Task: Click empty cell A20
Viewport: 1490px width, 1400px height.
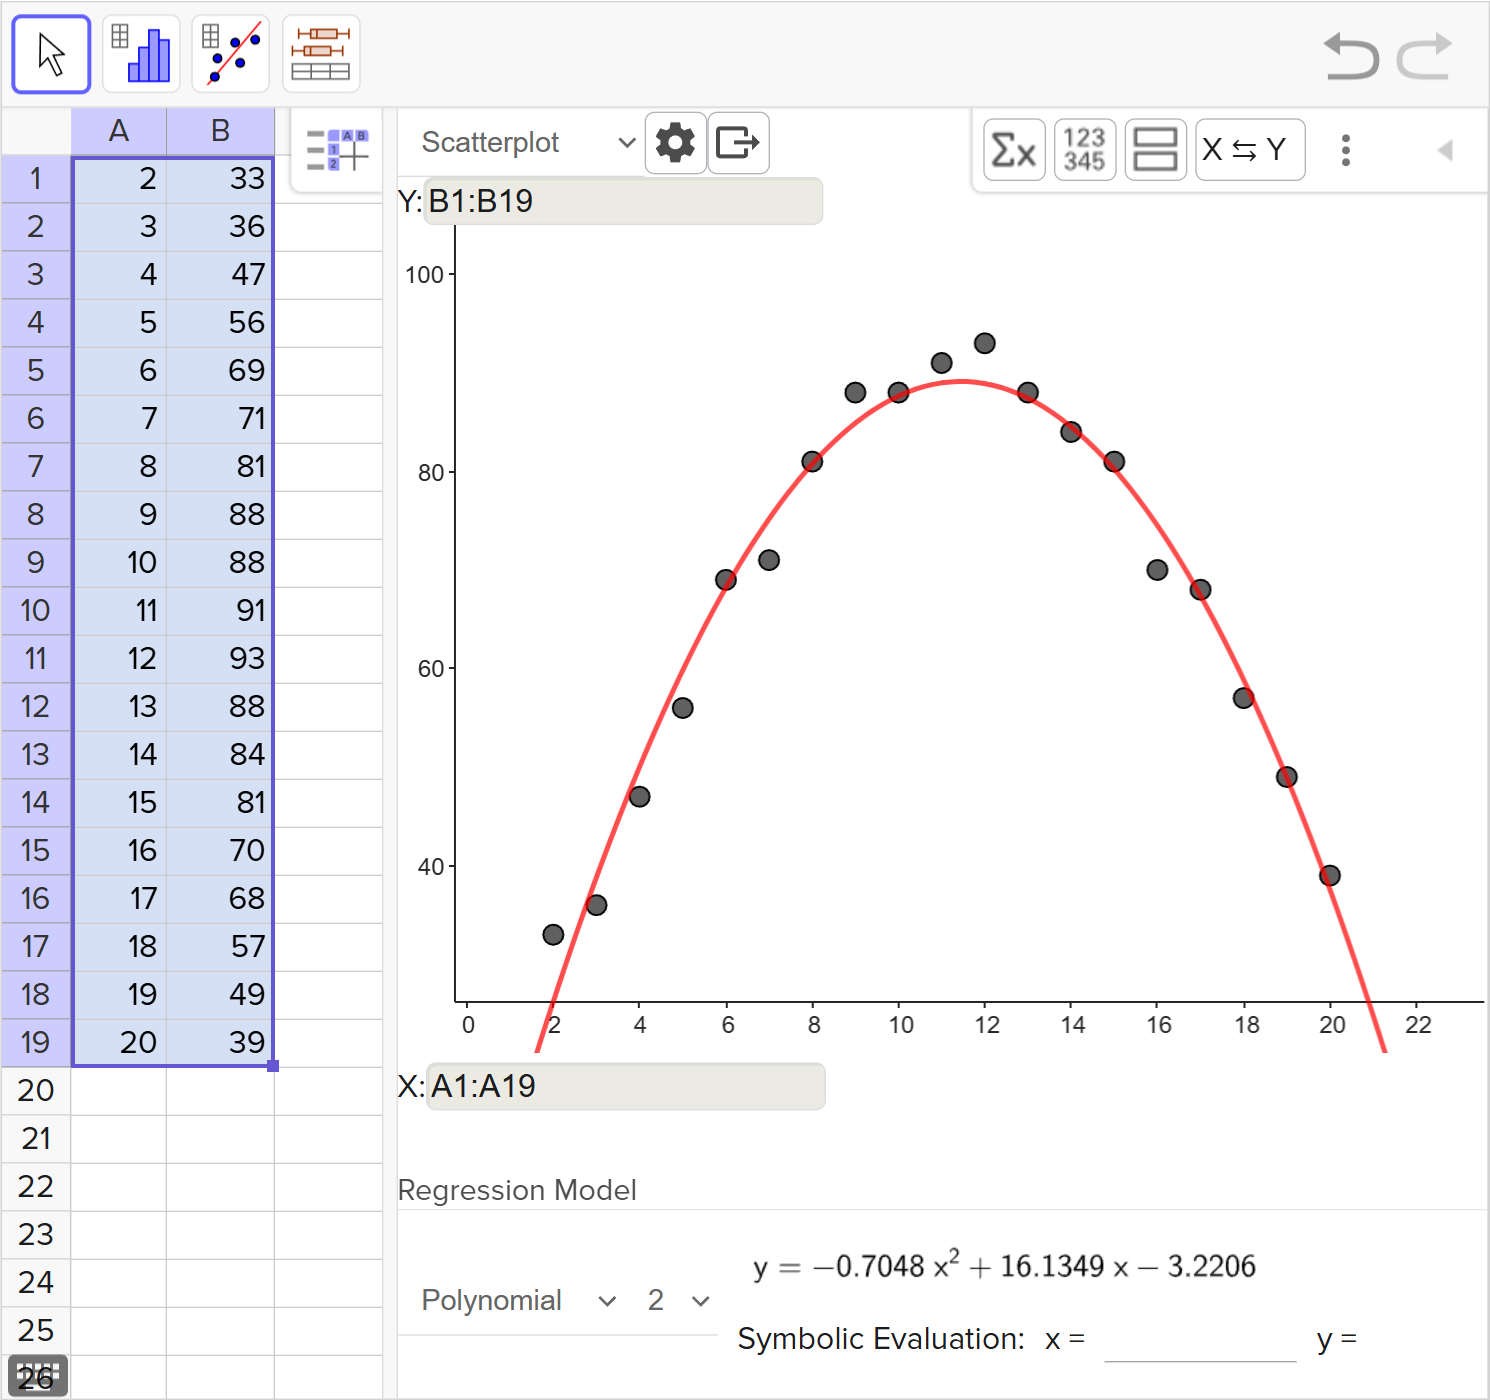Action: pos(119,1091)
